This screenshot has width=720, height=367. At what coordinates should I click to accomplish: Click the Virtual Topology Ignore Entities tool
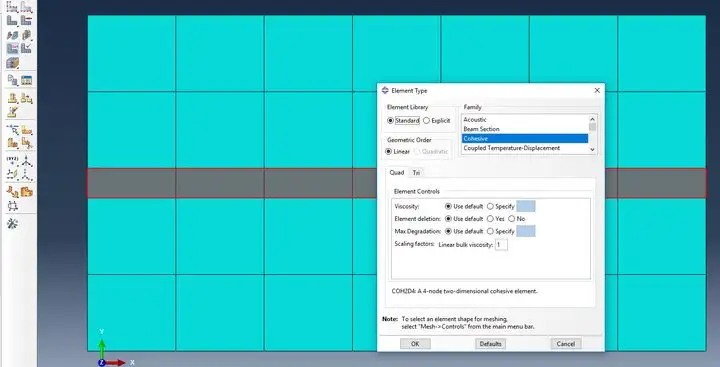pyautogui.click(x=12, y=112)
